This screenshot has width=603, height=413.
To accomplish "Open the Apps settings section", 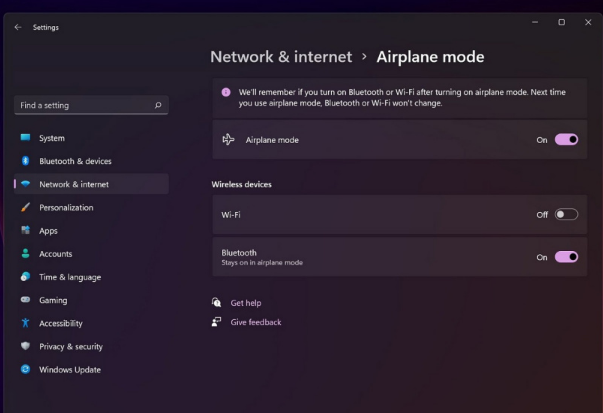I will click(48, 230).
